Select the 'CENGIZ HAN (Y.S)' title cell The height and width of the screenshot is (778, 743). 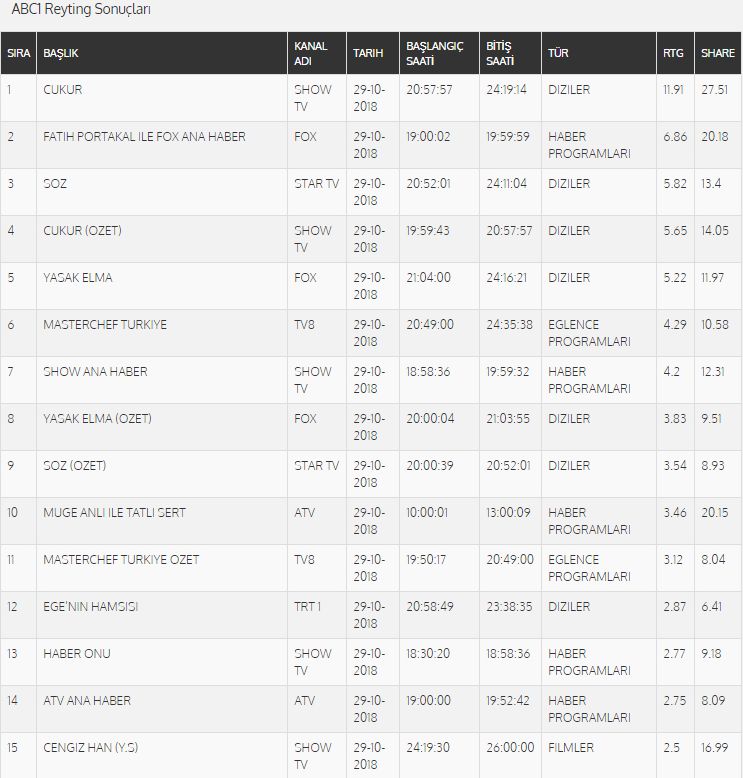click(x=90, y=748)
